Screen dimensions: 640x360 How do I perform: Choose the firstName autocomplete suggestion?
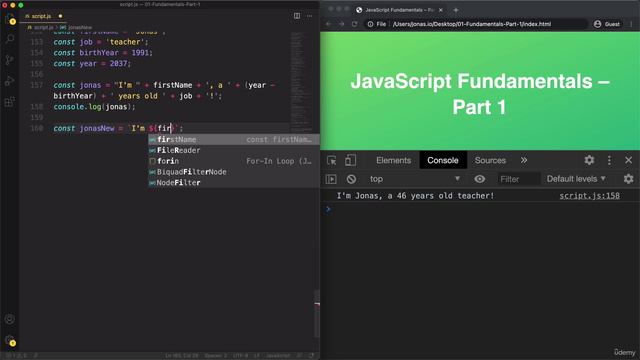tap(233, 140)
